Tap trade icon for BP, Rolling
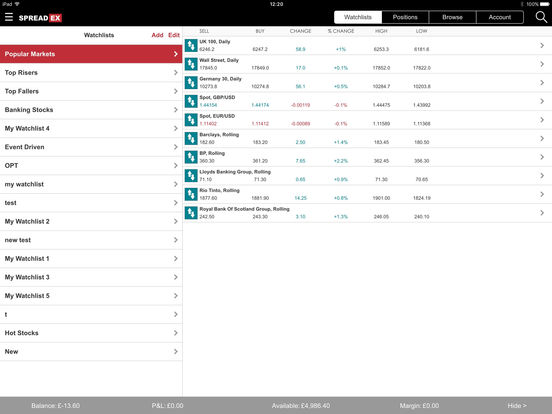Screen dimensions: 552x414 [x=191, y=157]
